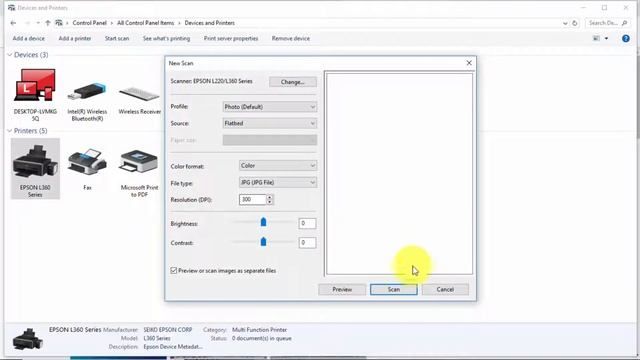Click the Scan button
The image size is (640, 360).
[393, 289]
